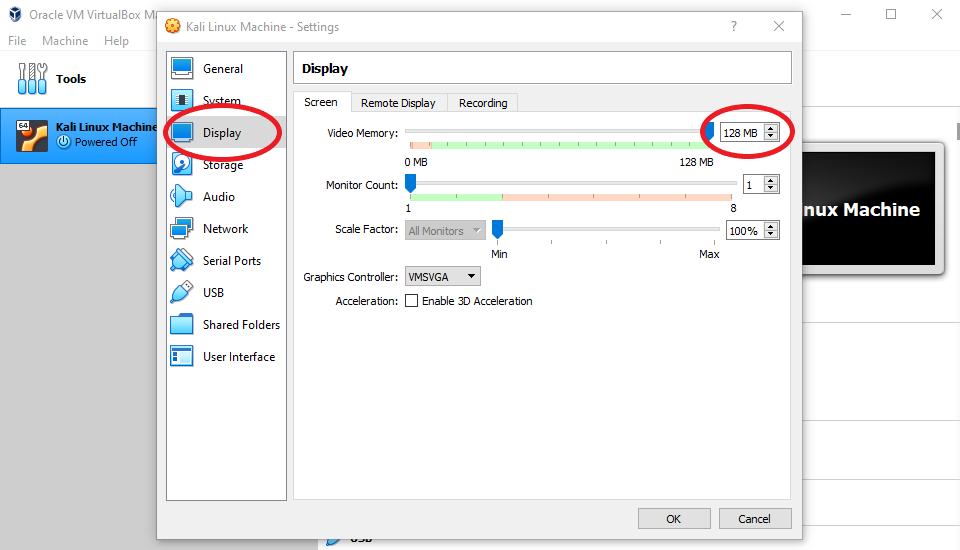This screenshot has width=960, height=550.
Task: Open the File menu in VirtualBox Manager
Action: click(x=17, y=40)
